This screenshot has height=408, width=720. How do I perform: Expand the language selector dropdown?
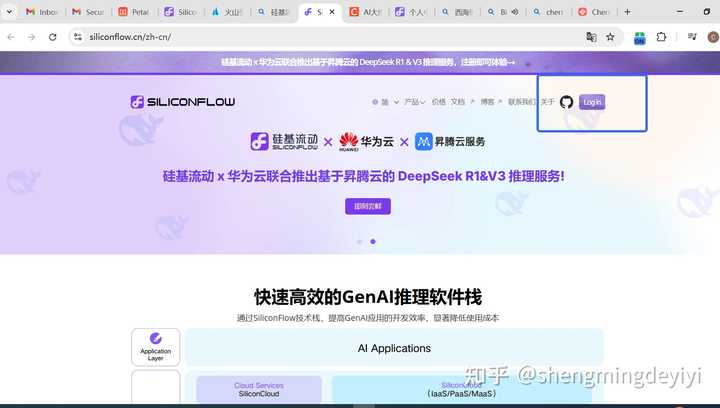click(x=385, y=102)
